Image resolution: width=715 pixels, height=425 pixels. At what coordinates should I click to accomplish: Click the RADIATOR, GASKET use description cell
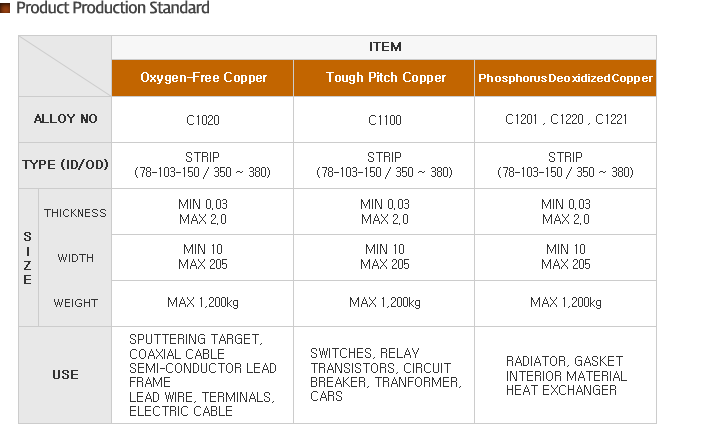565,375
